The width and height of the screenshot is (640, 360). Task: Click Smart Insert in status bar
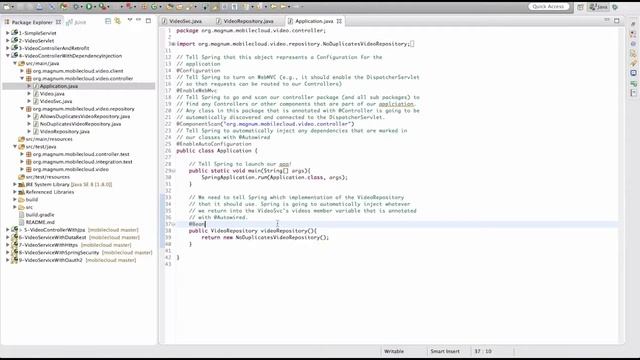click(x=445, y=351)
